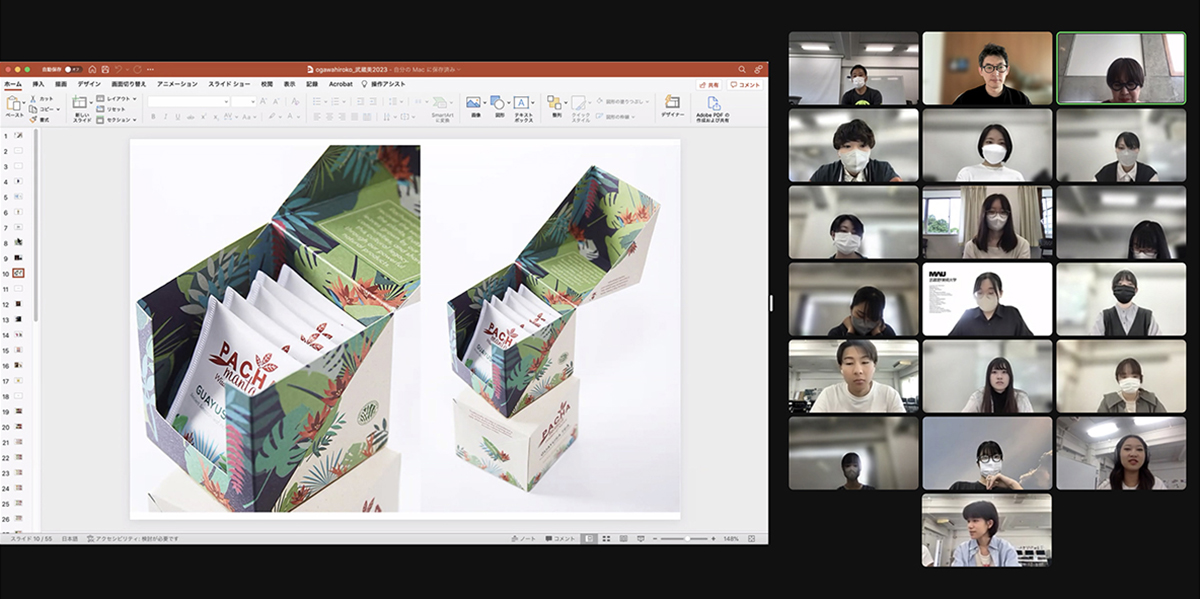The width and height of the screenshot is (1200, 599).
Task: Toggle strikethrough formatting
Action: [x=190, y=116]
